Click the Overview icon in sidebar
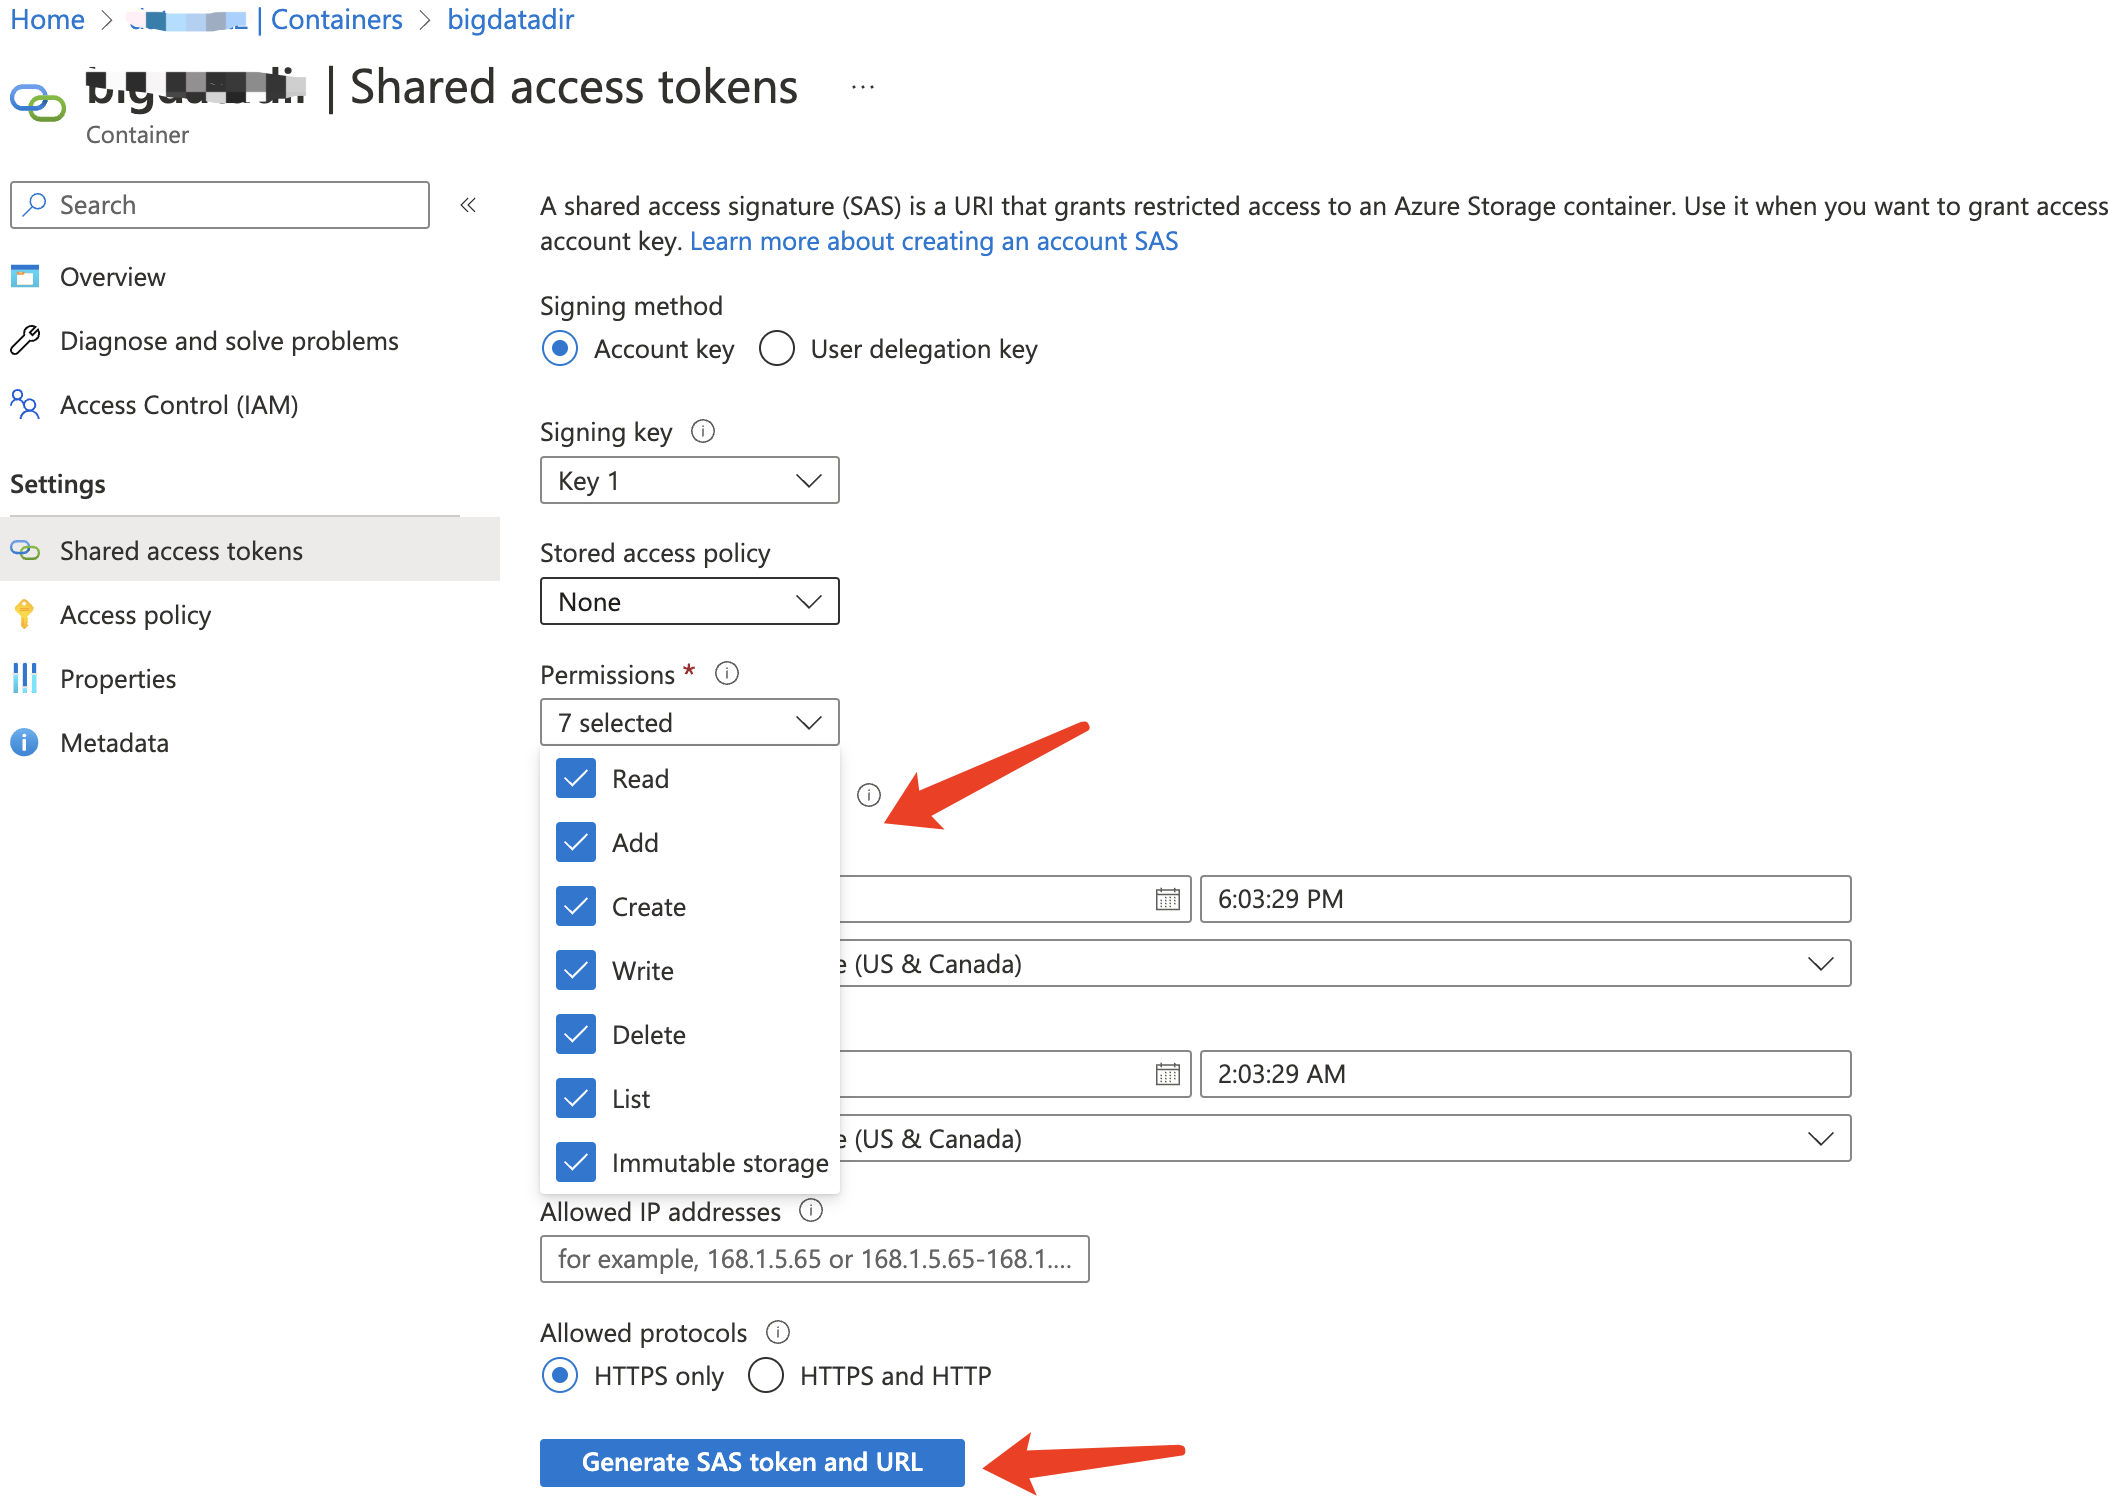The height and width of the screenshot is (1510, 2108). pyautogui.click(x=25, y=276)
